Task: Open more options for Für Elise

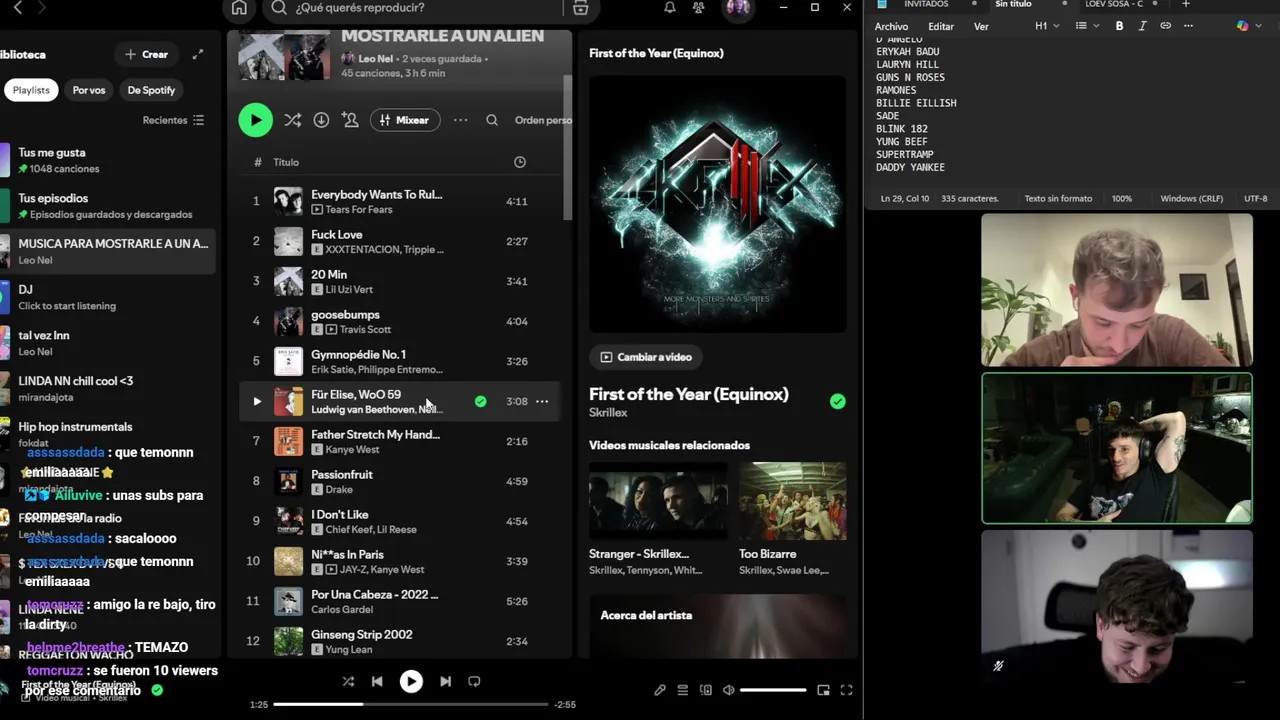Action: pos(542,401)
